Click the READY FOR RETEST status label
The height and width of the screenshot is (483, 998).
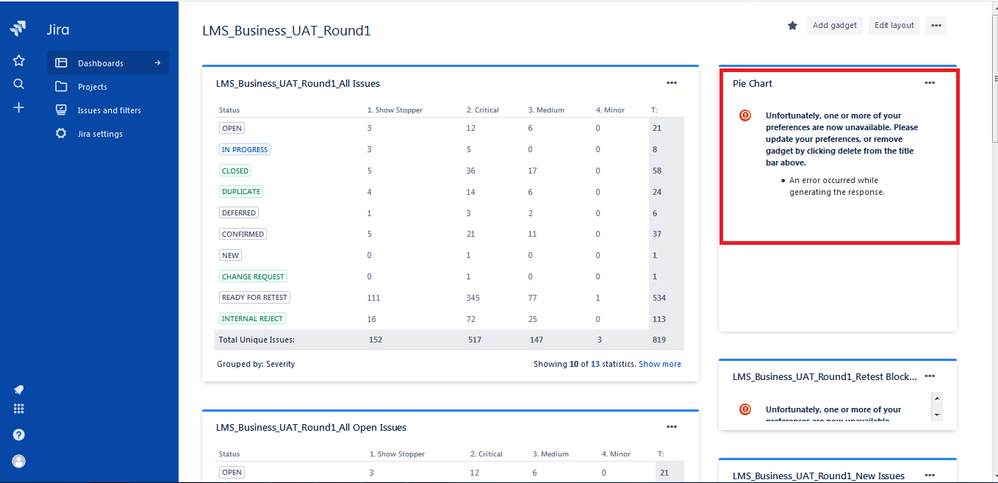click(255, 297)
